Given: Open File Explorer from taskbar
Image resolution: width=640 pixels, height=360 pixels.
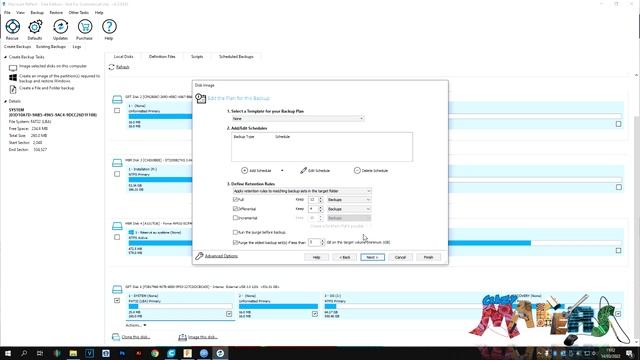Looking at the screenshot, I should coord(73,353).
